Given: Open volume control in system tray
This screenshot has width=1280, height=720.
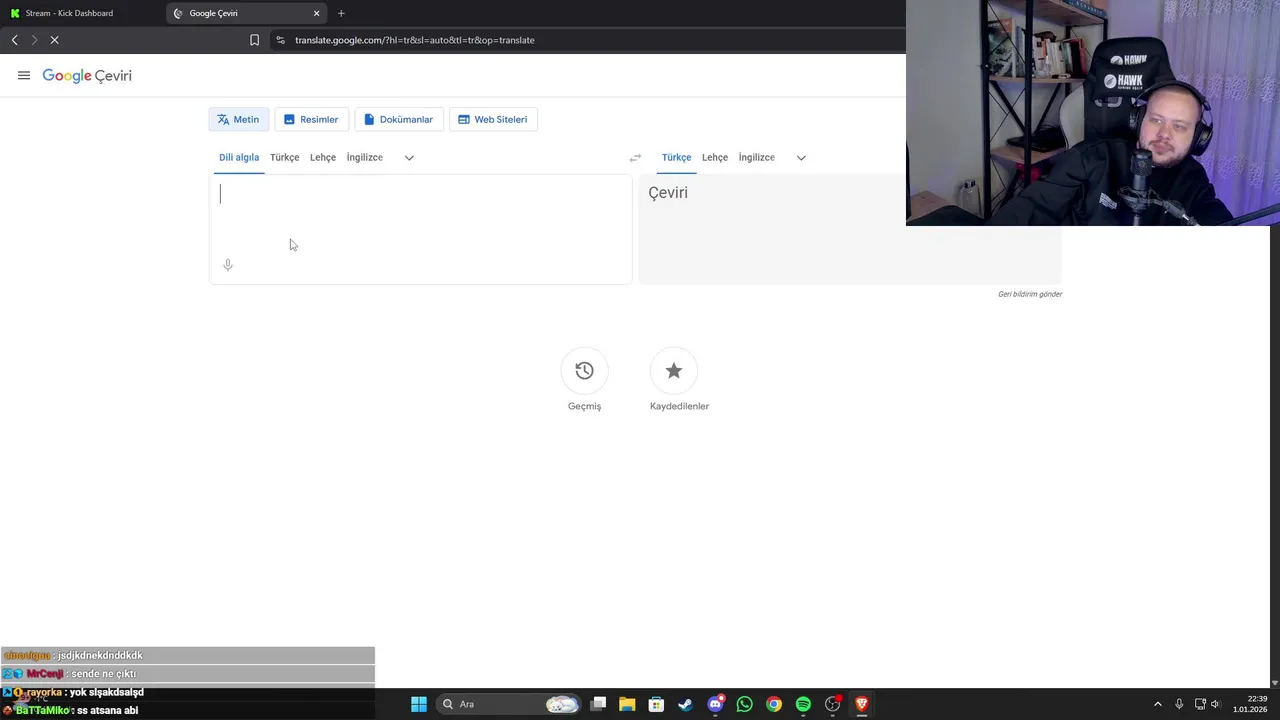Looking at the screenshot, I should 1216,704.
